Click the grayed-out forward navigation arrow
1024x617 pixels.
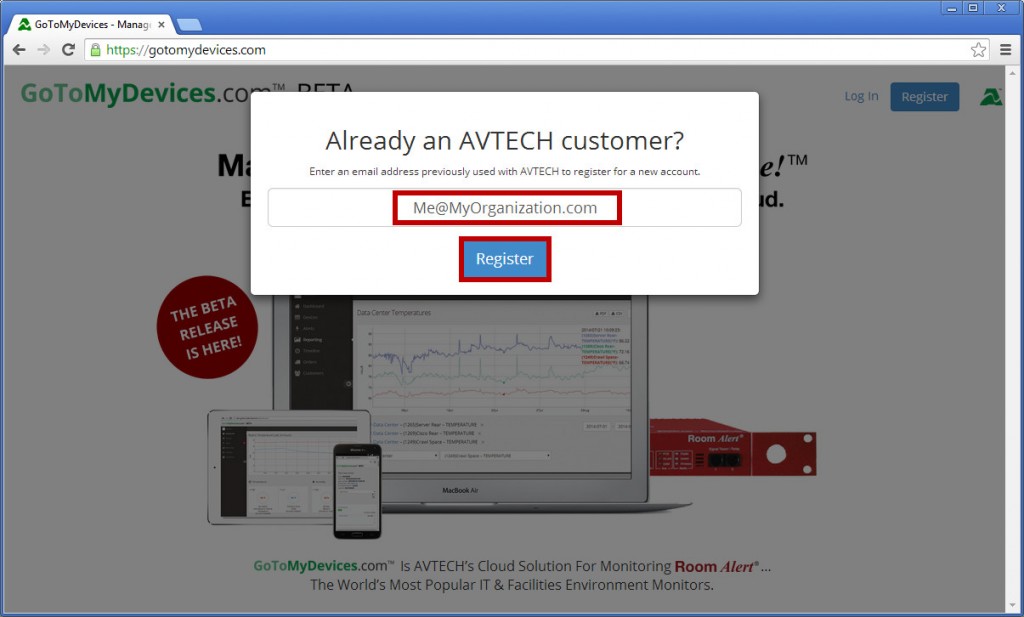[42, 49]
